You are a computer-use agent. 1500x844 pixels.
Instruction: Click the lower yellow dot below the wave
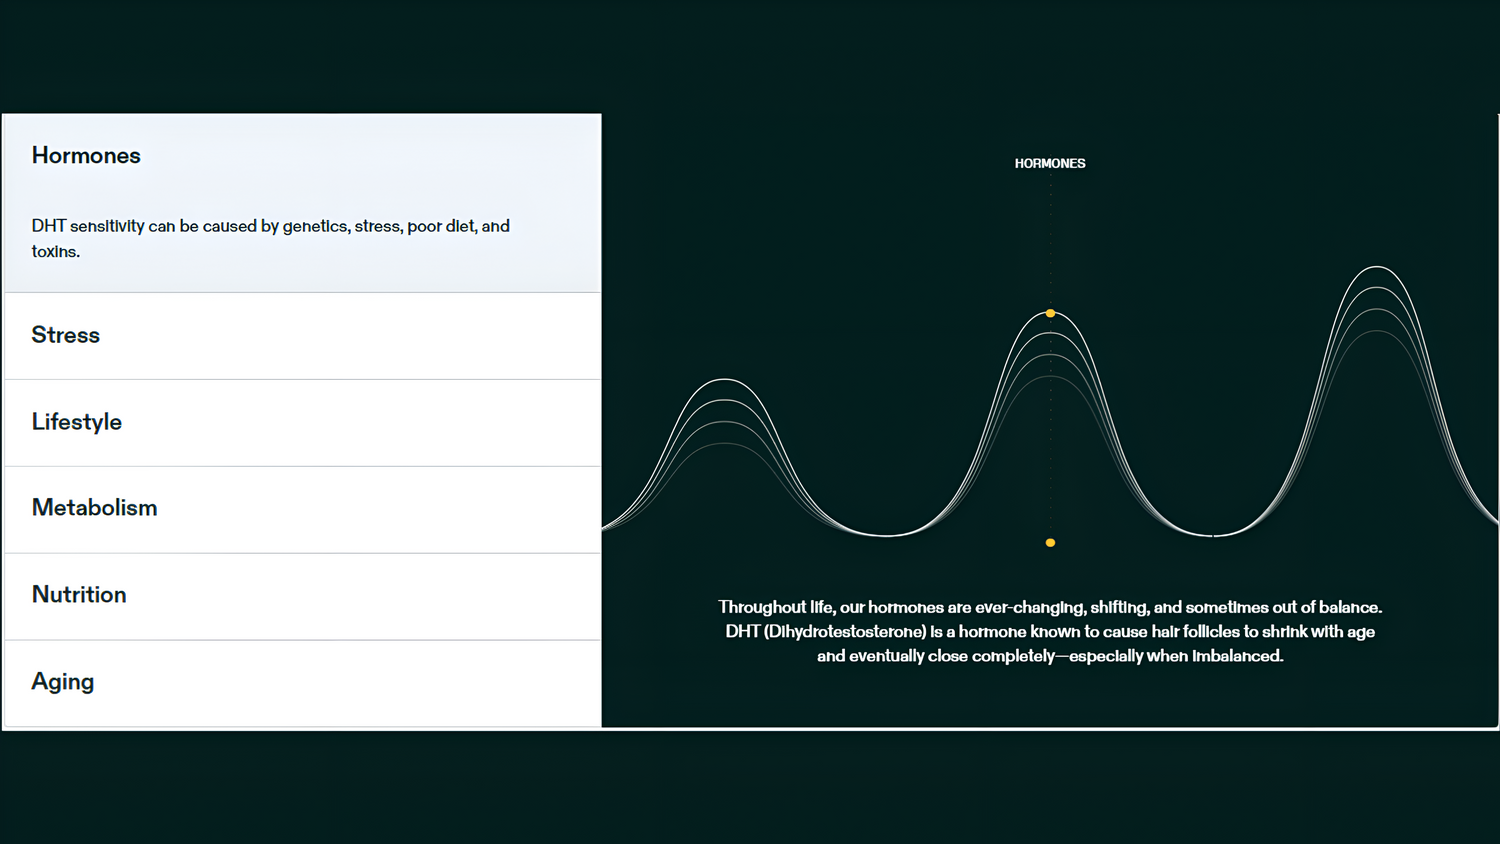(x=1050, y=543)
